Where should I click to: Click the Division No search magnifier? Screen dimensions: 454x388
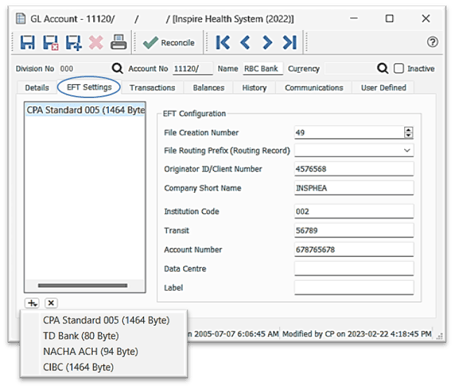coord(117,69)
